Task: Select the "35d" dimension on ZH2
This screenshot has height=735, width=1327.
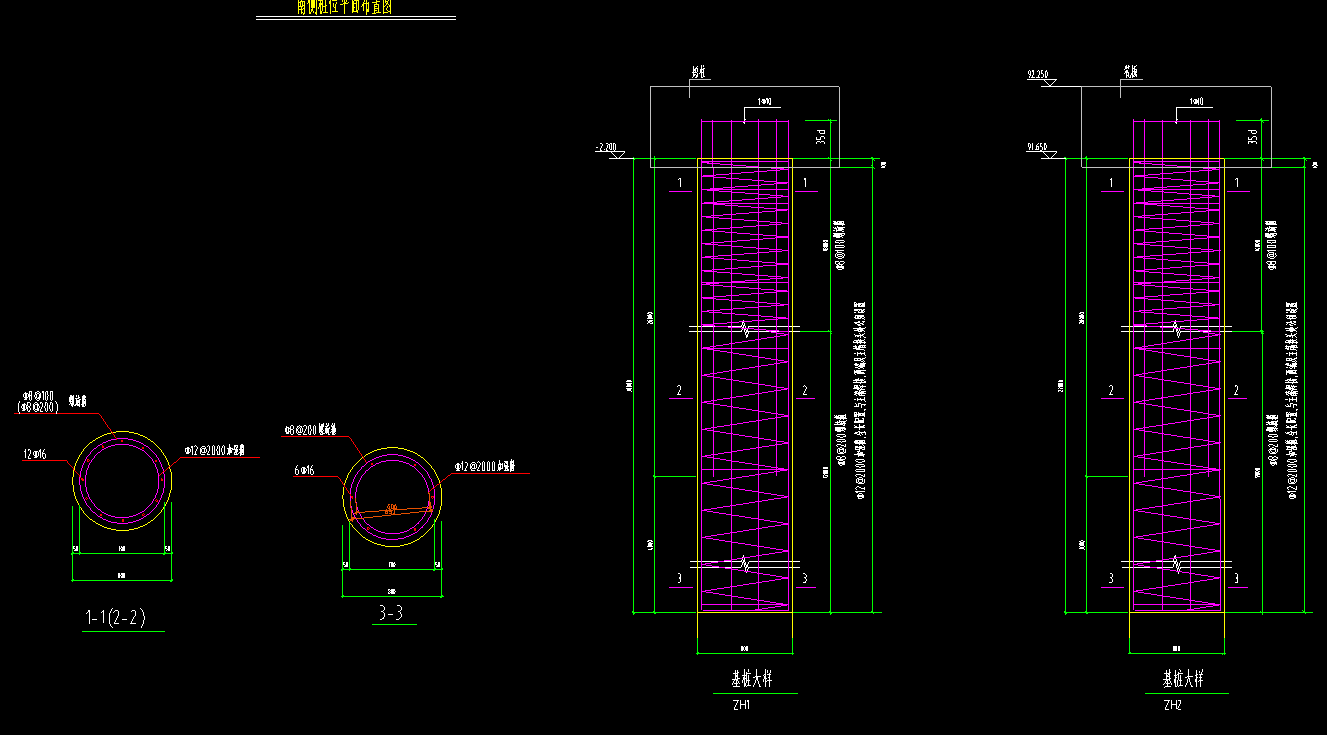Action: pos(1254,137)
